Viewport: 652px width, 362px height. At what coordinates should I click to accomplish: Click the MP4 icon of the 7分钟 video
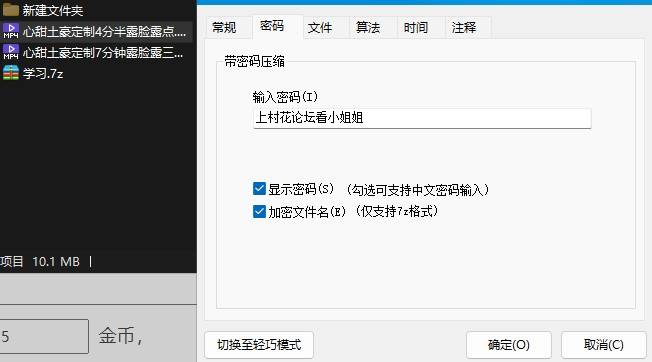(11, 52)
